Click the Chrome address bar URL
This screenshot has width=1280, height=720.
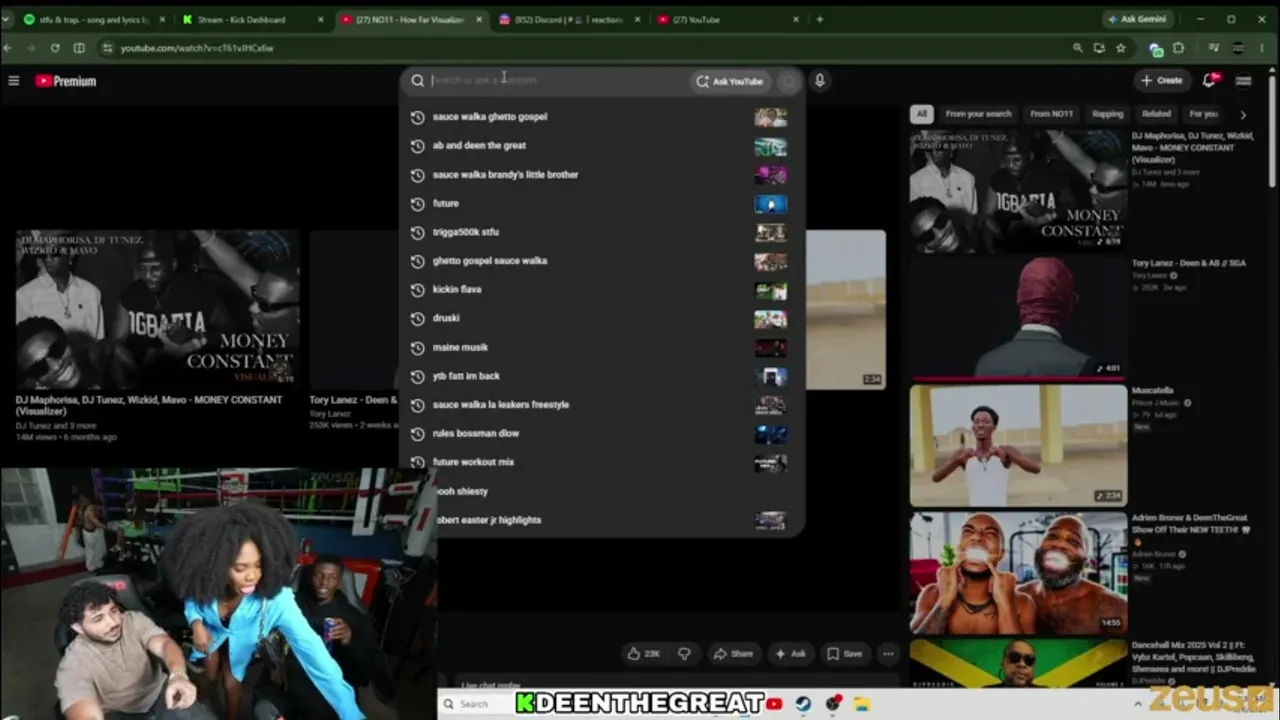pyautogui.click(x=197, y=48)
